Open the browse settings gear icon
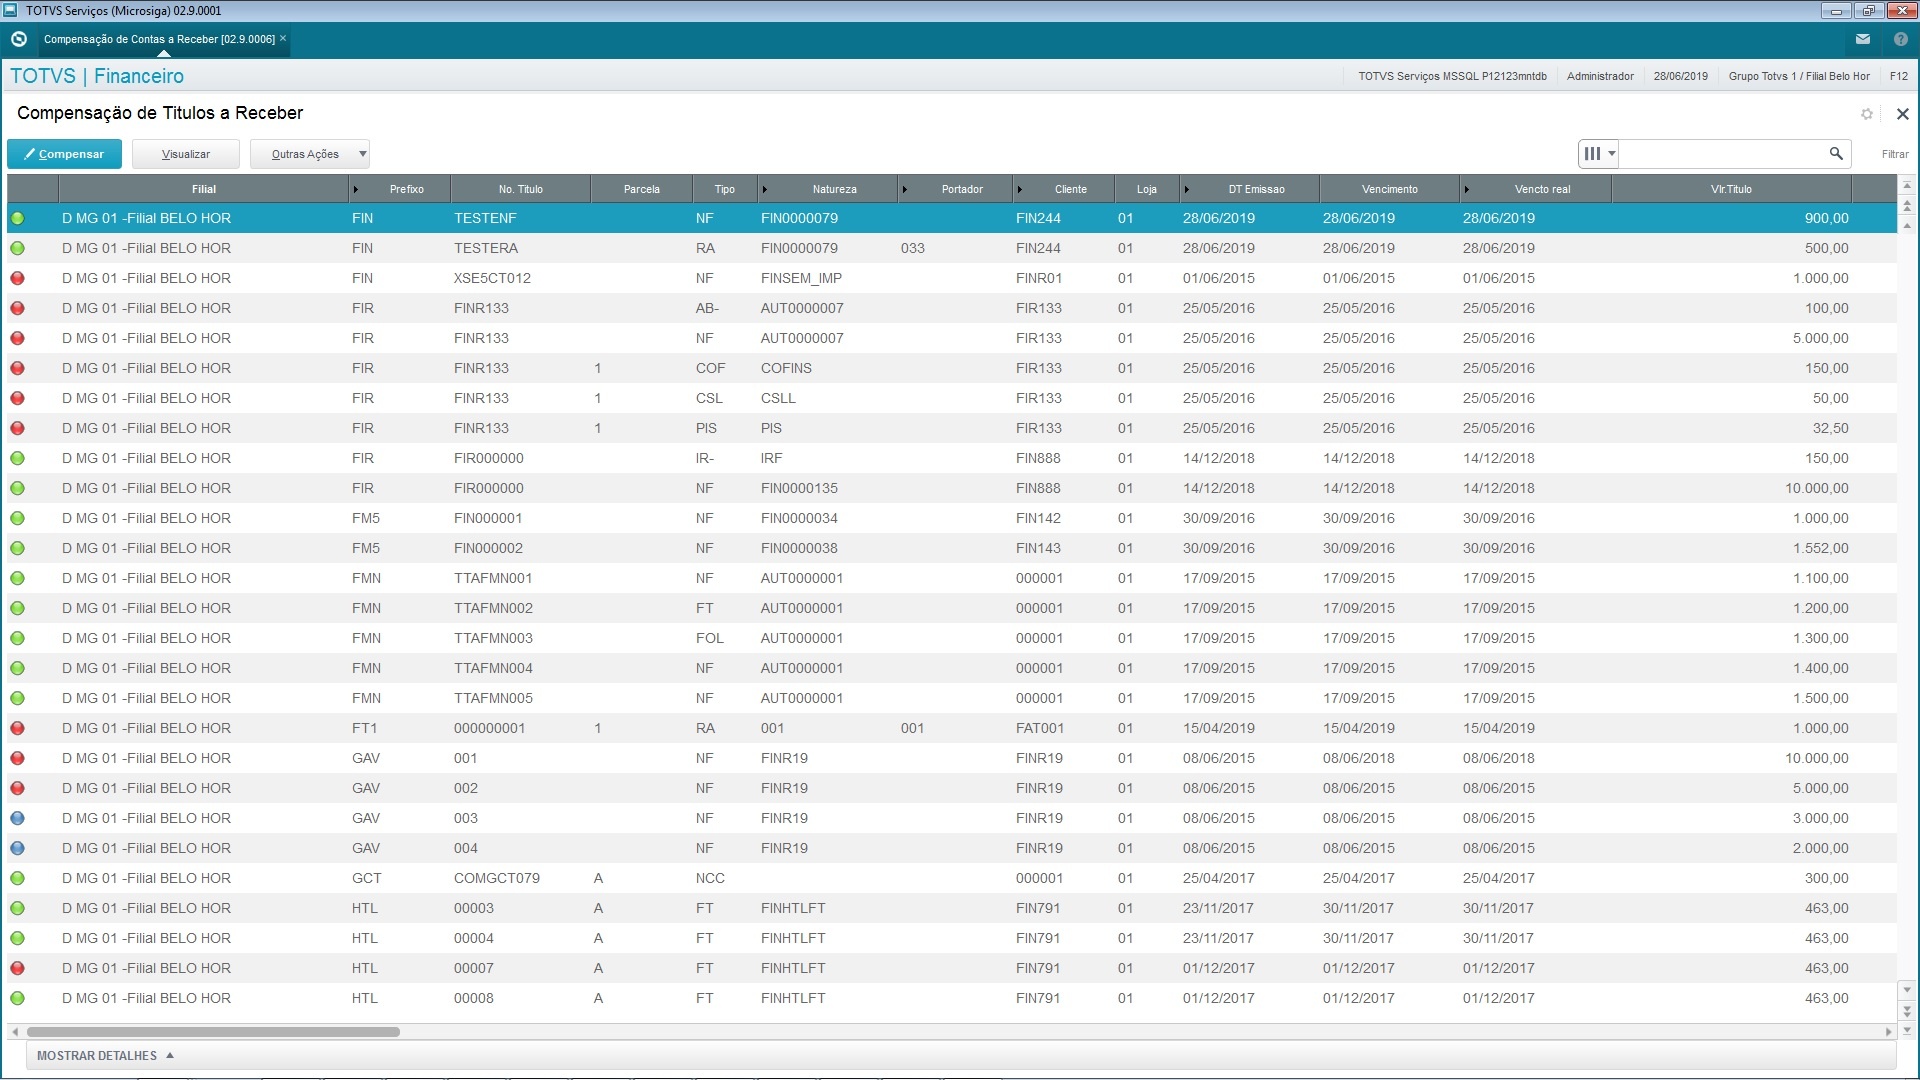The image size is (1920, 1080). (1866, 114)
